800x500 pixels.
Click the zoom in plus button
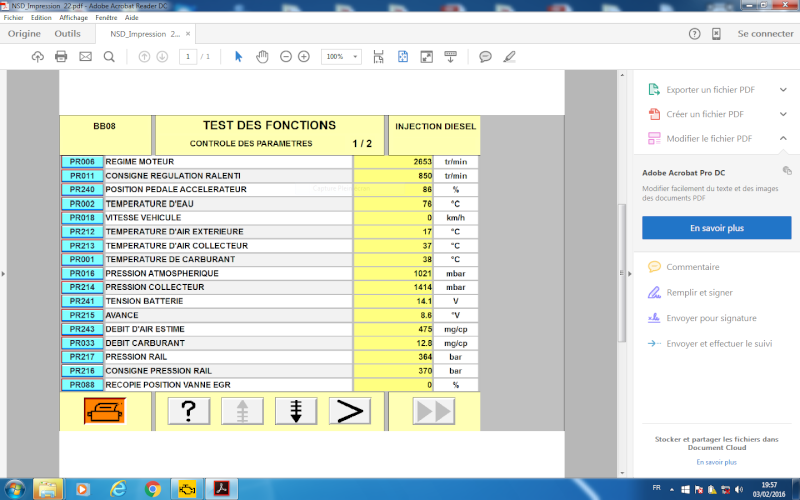click(x=304, y=57)
